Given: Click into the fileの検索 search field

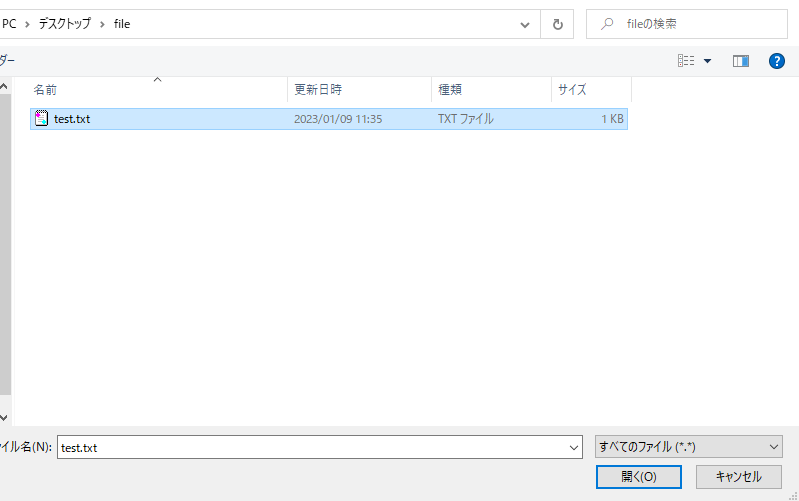Looking at the screenshot, I should click(686, 24).
